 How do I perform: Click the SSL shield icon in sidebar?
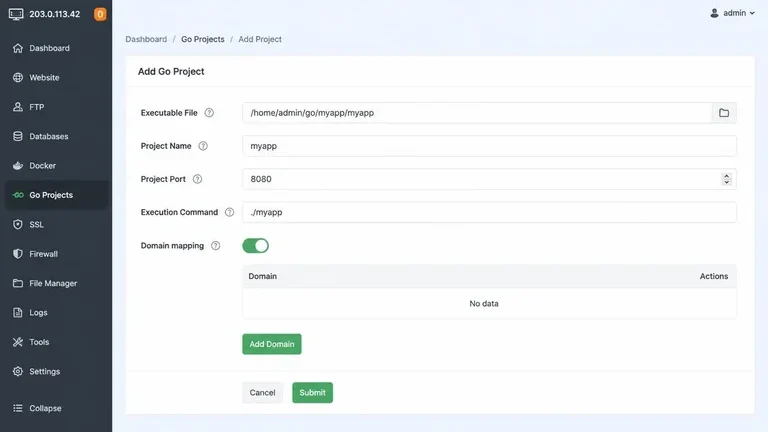click(x=18, y=224)
